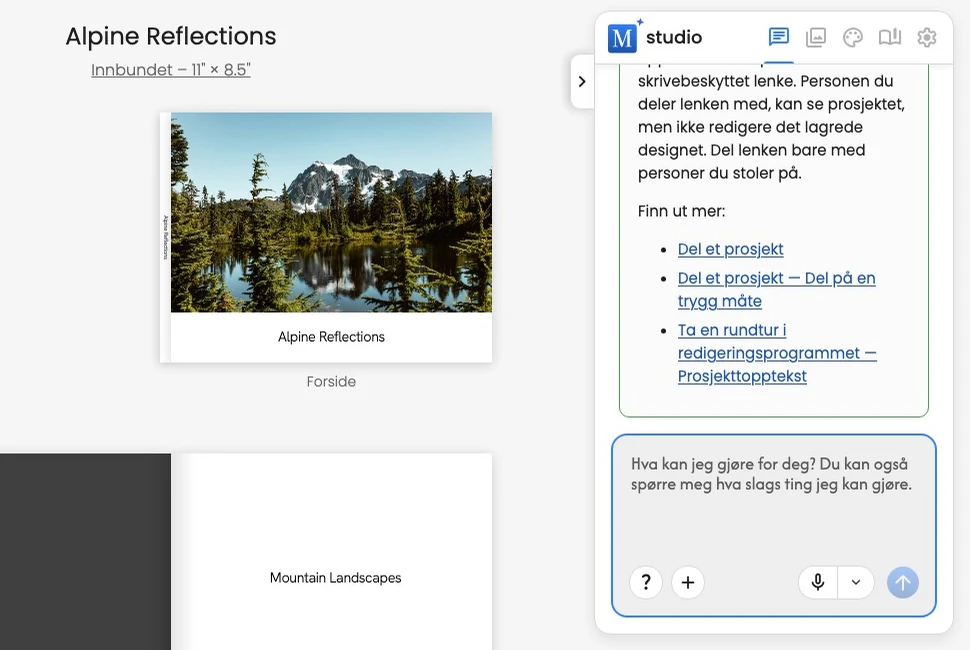The image size is (970, 650).
Task: Open the "Del et prosjekt" link
Action: [730, 249]
